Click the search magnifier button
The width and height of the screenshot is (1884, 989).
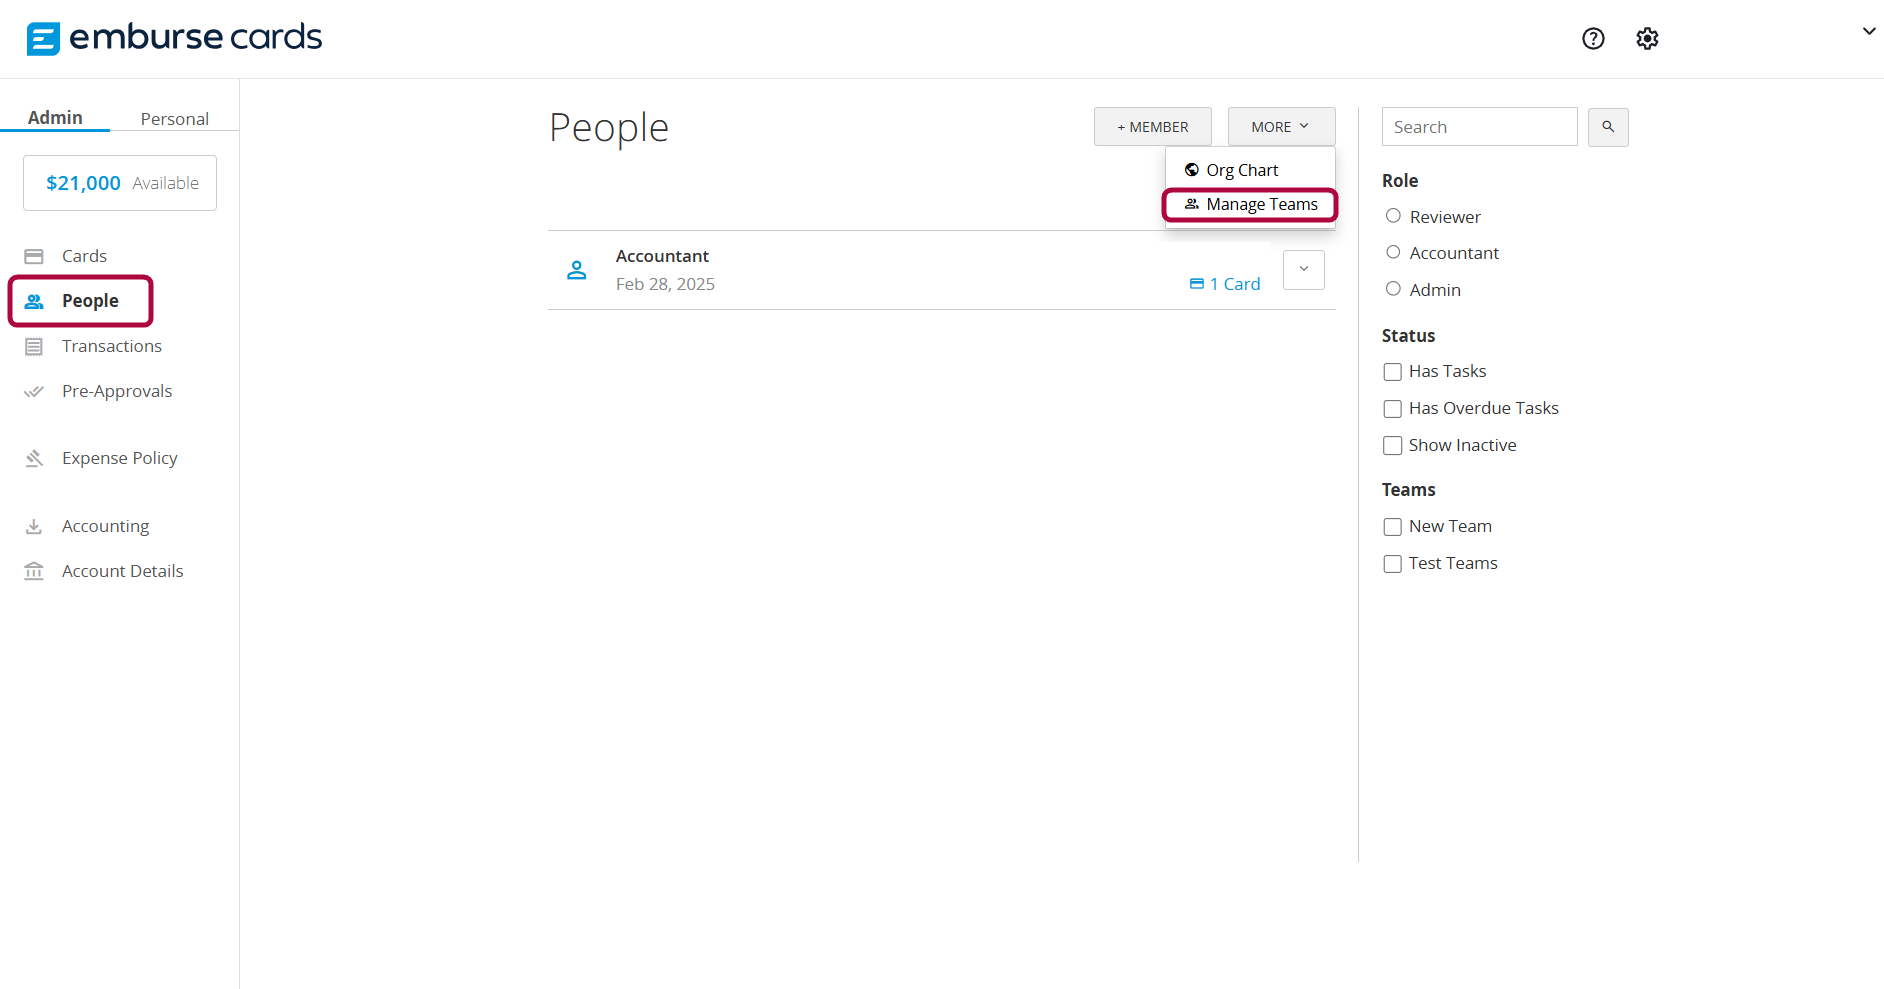tap(1608, 127)
